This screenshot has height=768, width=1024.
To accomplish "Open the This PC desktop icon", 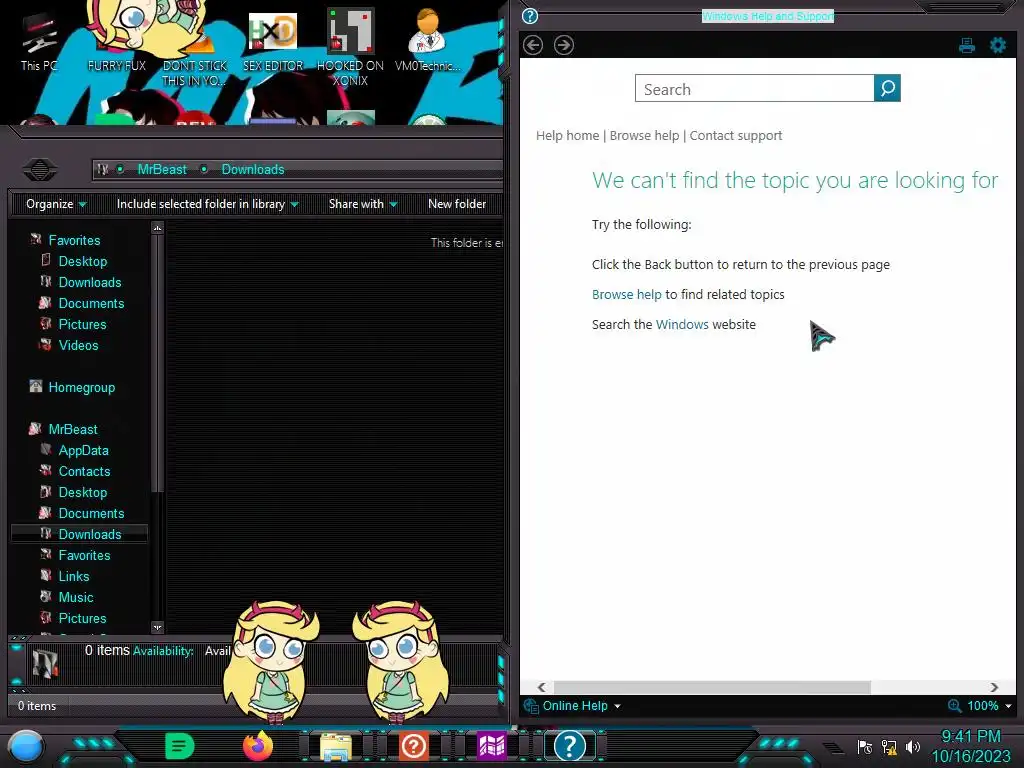I will 39,42.
